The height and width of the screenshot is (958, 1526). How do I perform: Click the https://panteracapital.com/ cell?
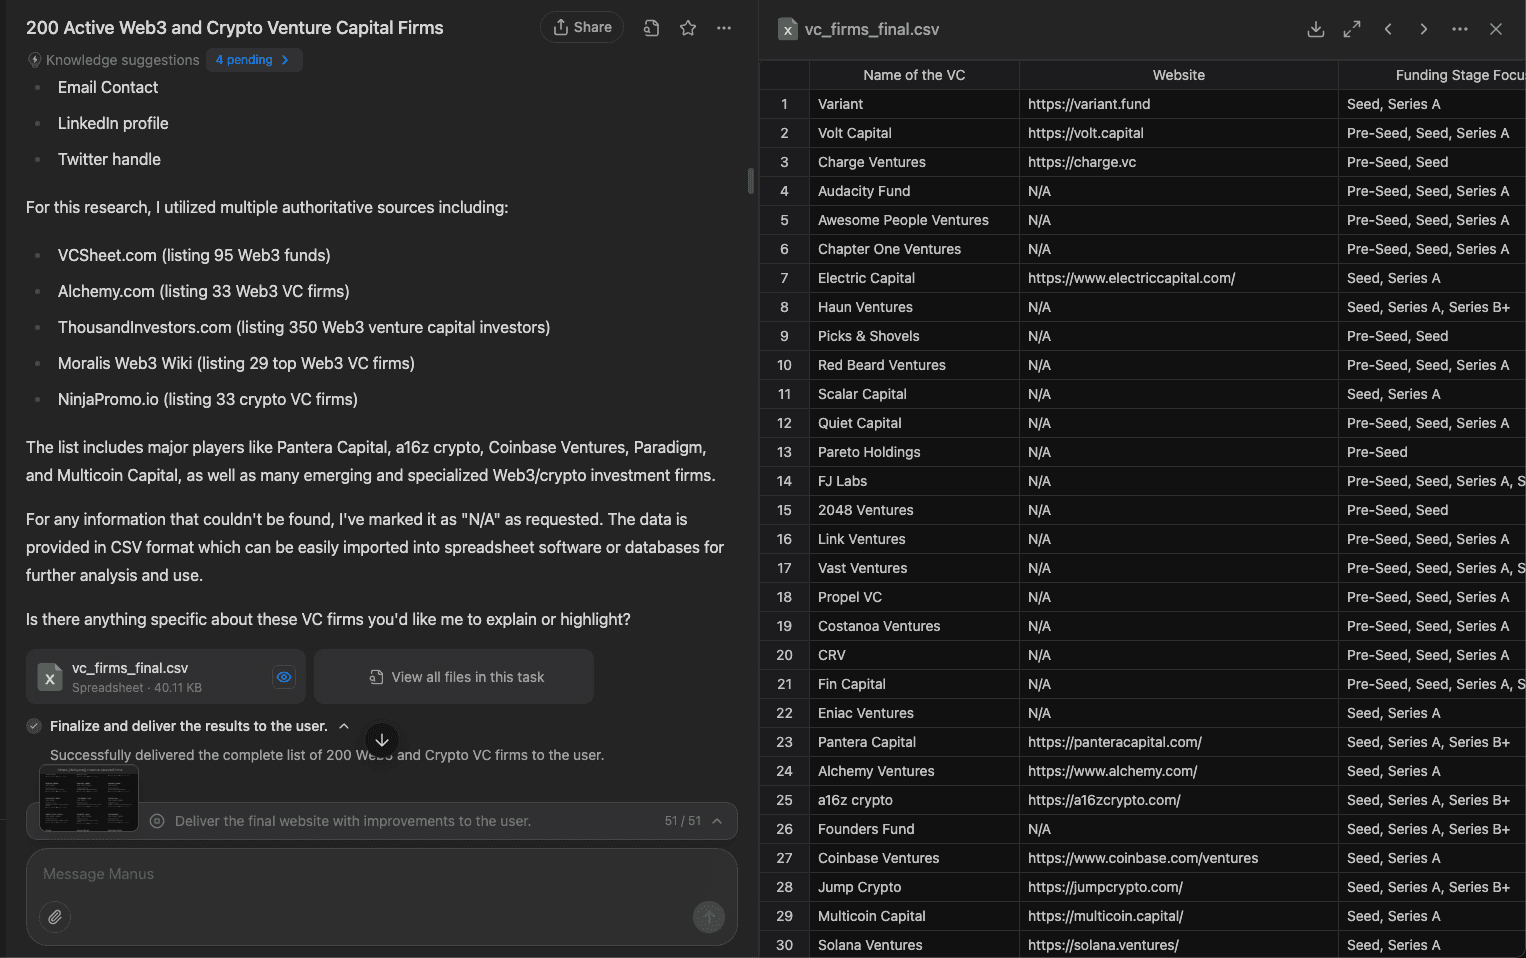(1179, 742)
